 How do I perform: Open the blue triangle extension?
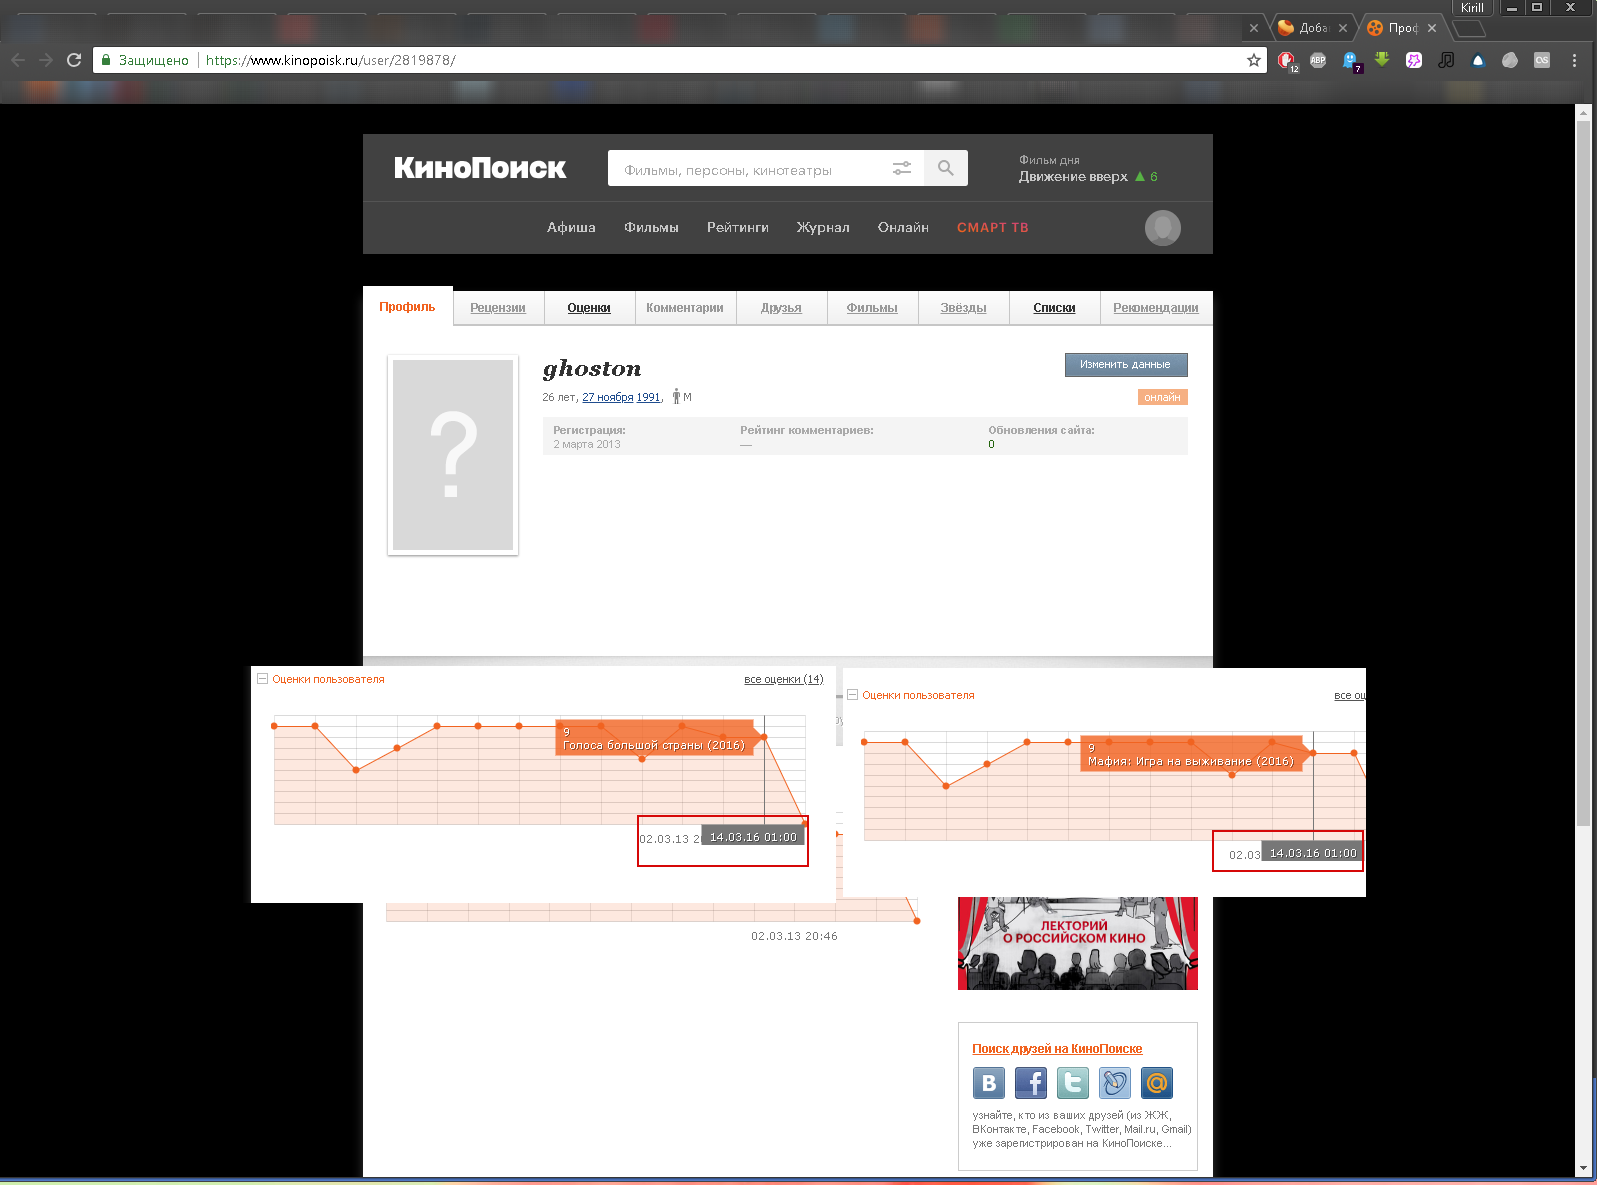click(1478, 60)
